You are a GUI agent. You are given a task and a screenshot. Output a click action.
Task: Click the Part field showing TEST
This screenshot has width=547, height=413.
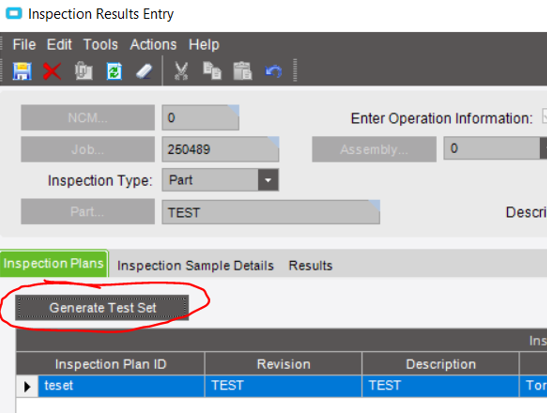271,212
